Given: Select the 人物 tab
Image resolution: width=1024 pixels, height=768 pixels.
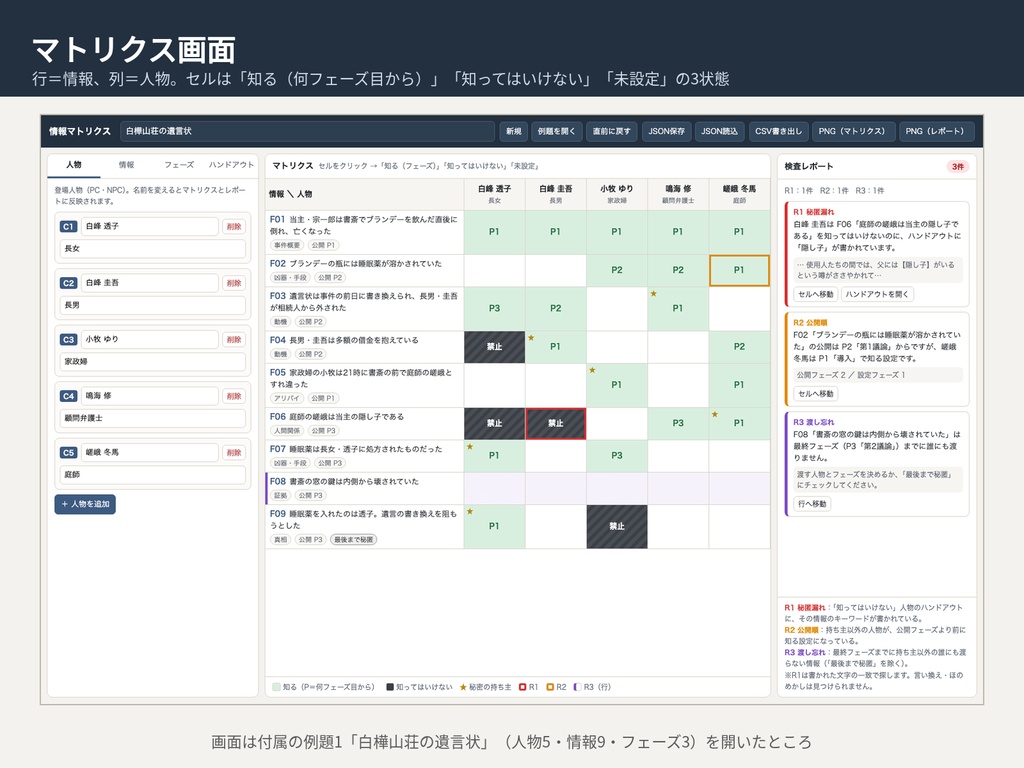Looking at the screenshot, I should 74,165.
